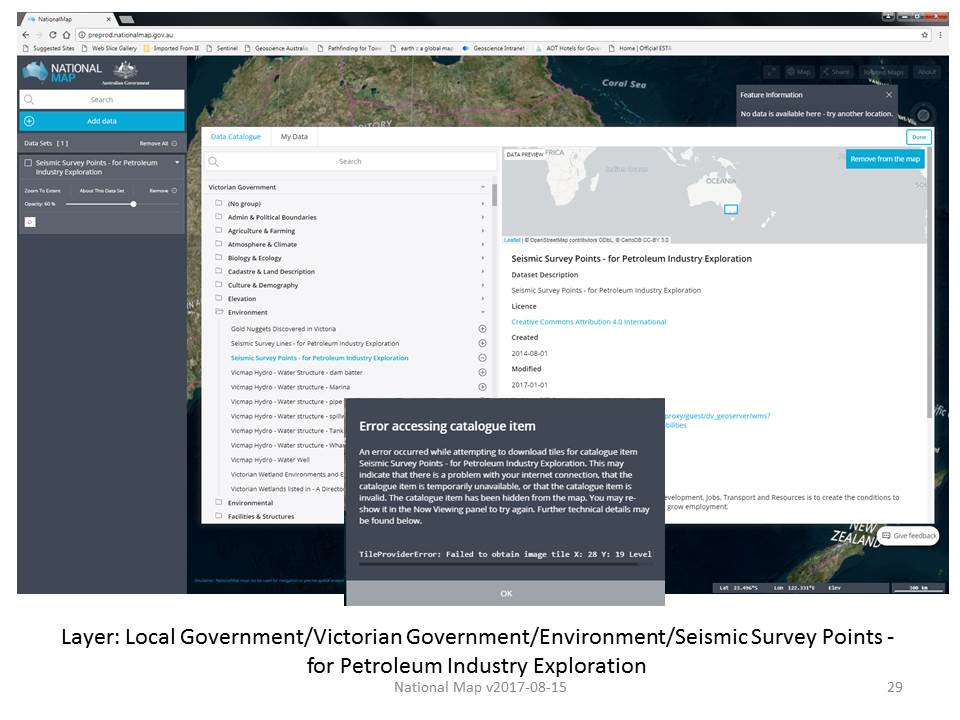This screenshot has height=720, width=960.
Task: Click the Add data button
Action: coord(102,121)
